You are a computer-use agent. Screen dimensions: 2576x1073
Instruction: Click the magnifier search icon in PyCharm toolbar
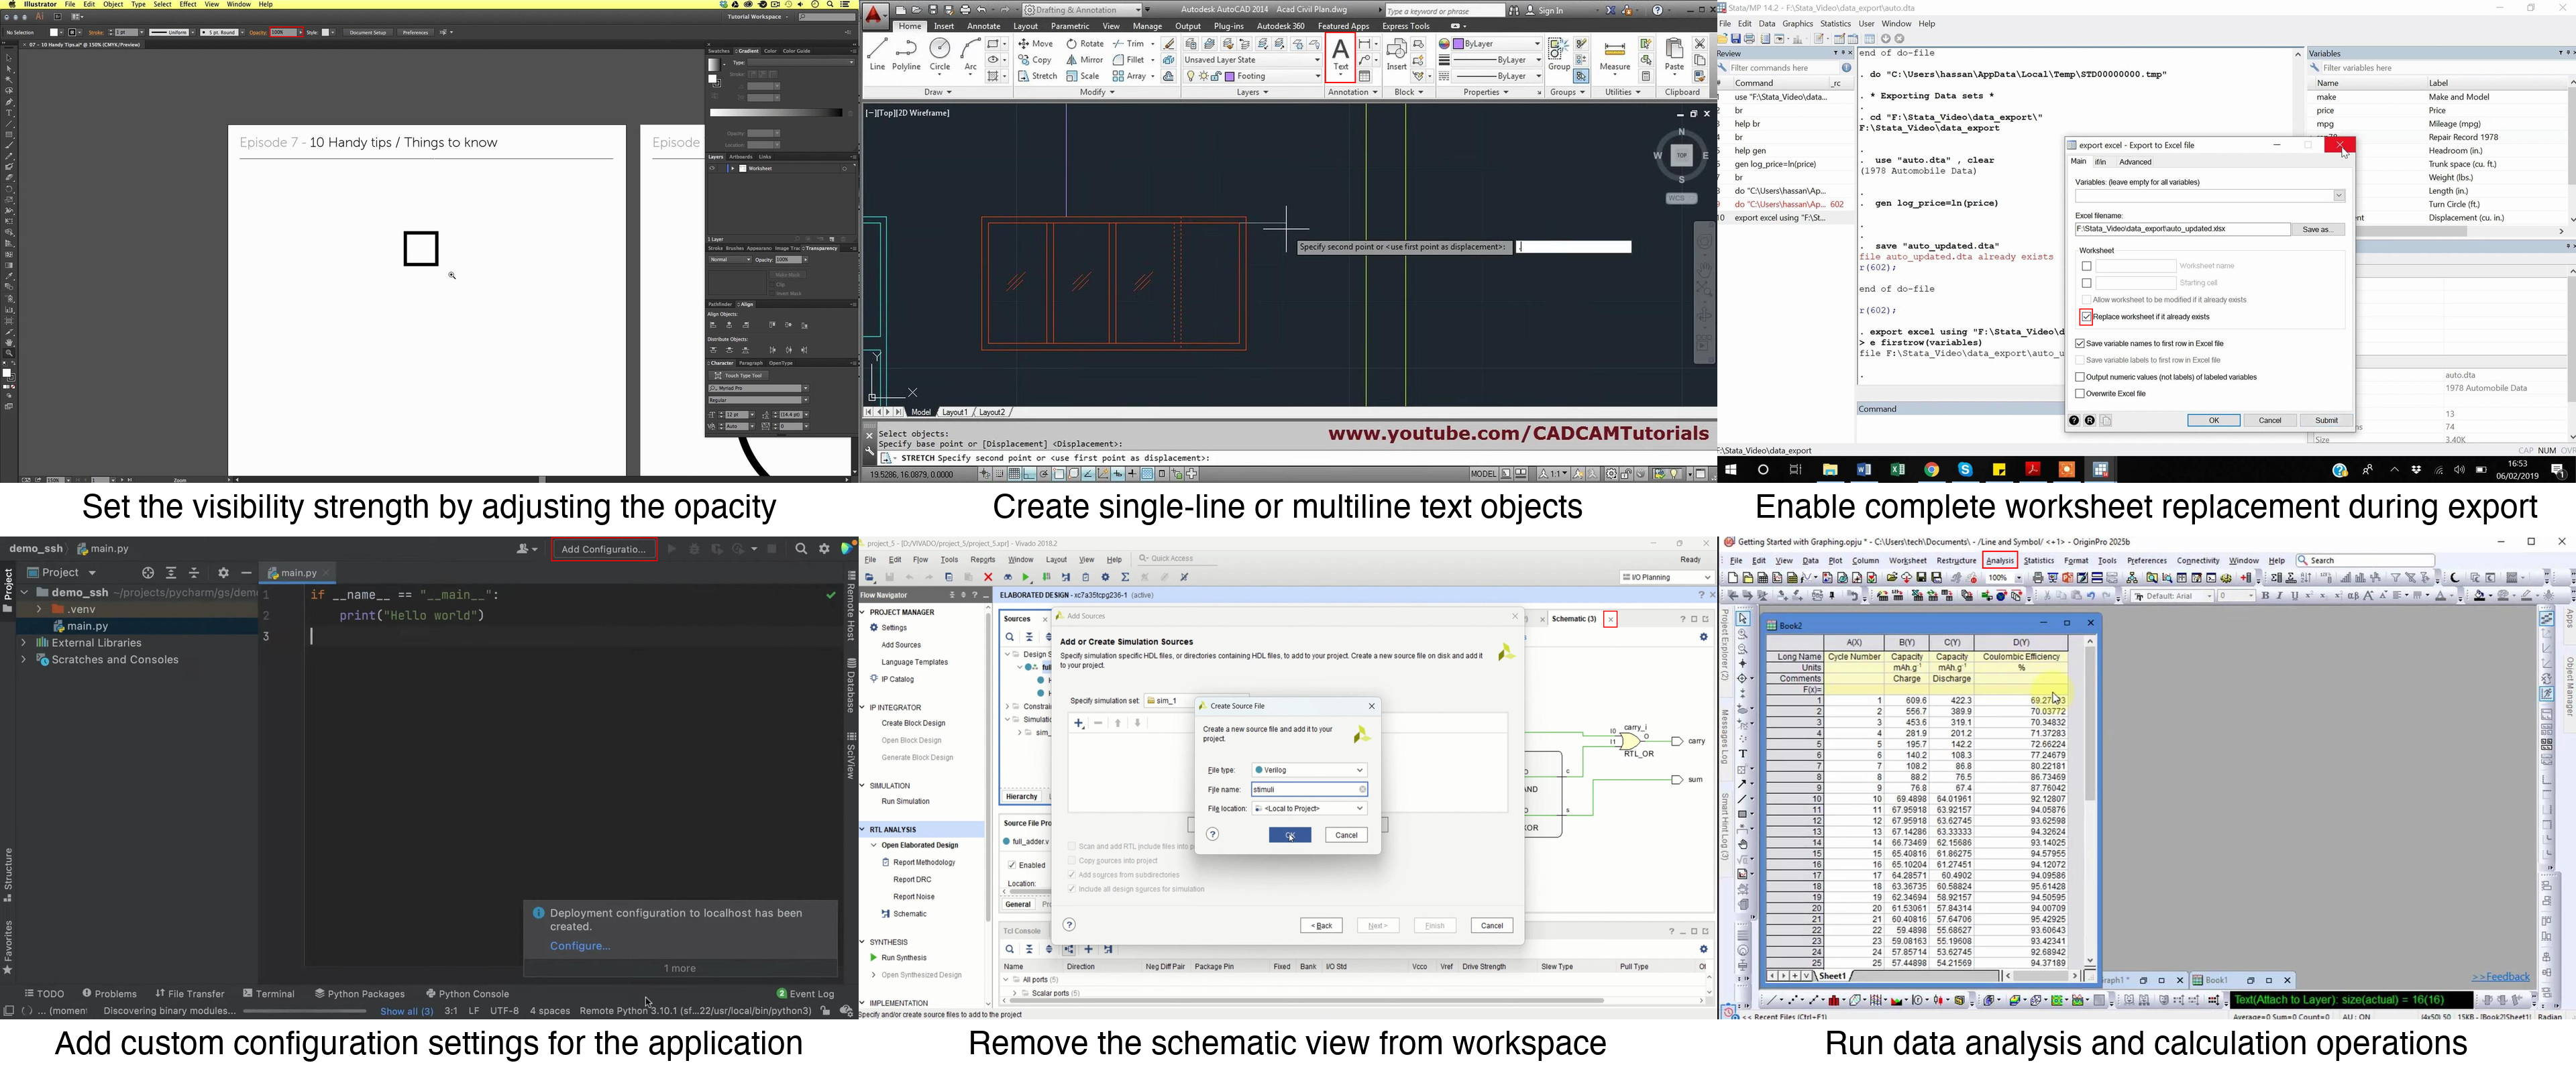click(x=801, y=549)
